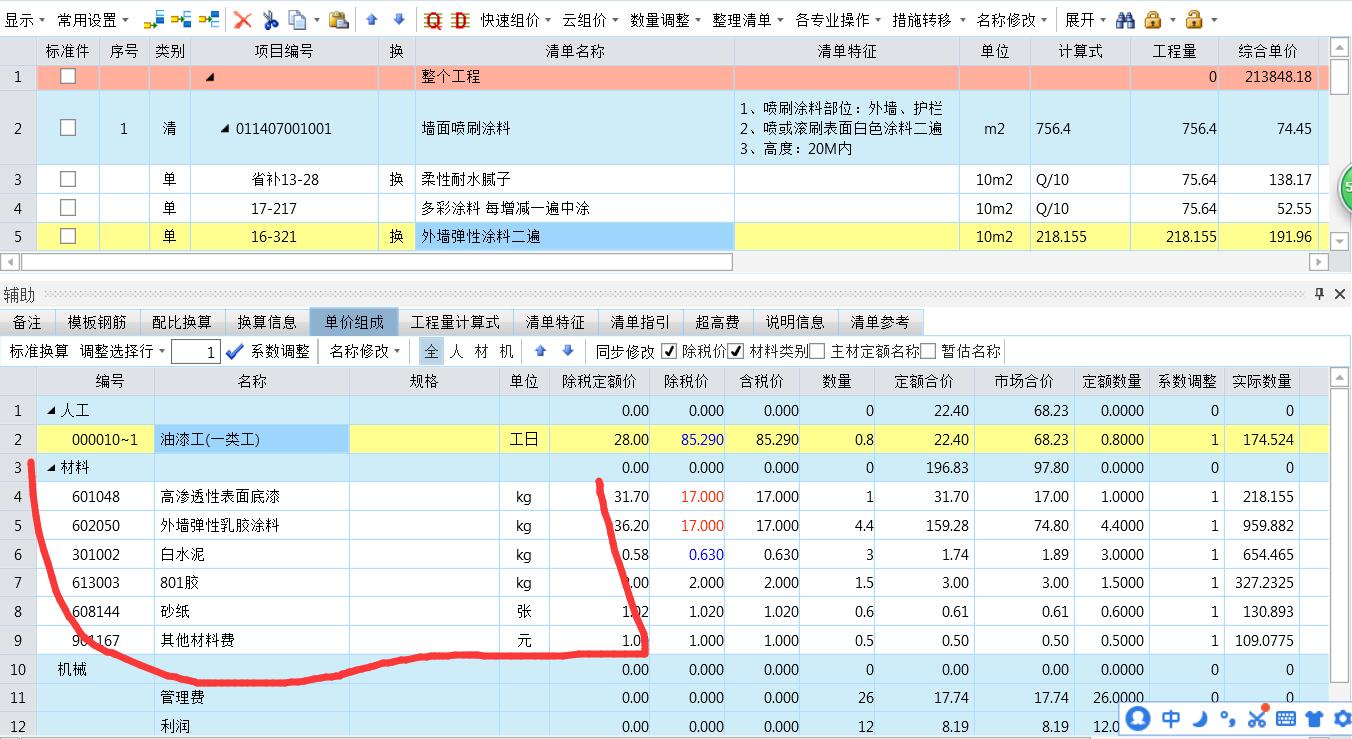Screen dimensions: 1352x739
Task: Click the blue avatar icon in the floating bar
Action: click(1137, 717)
